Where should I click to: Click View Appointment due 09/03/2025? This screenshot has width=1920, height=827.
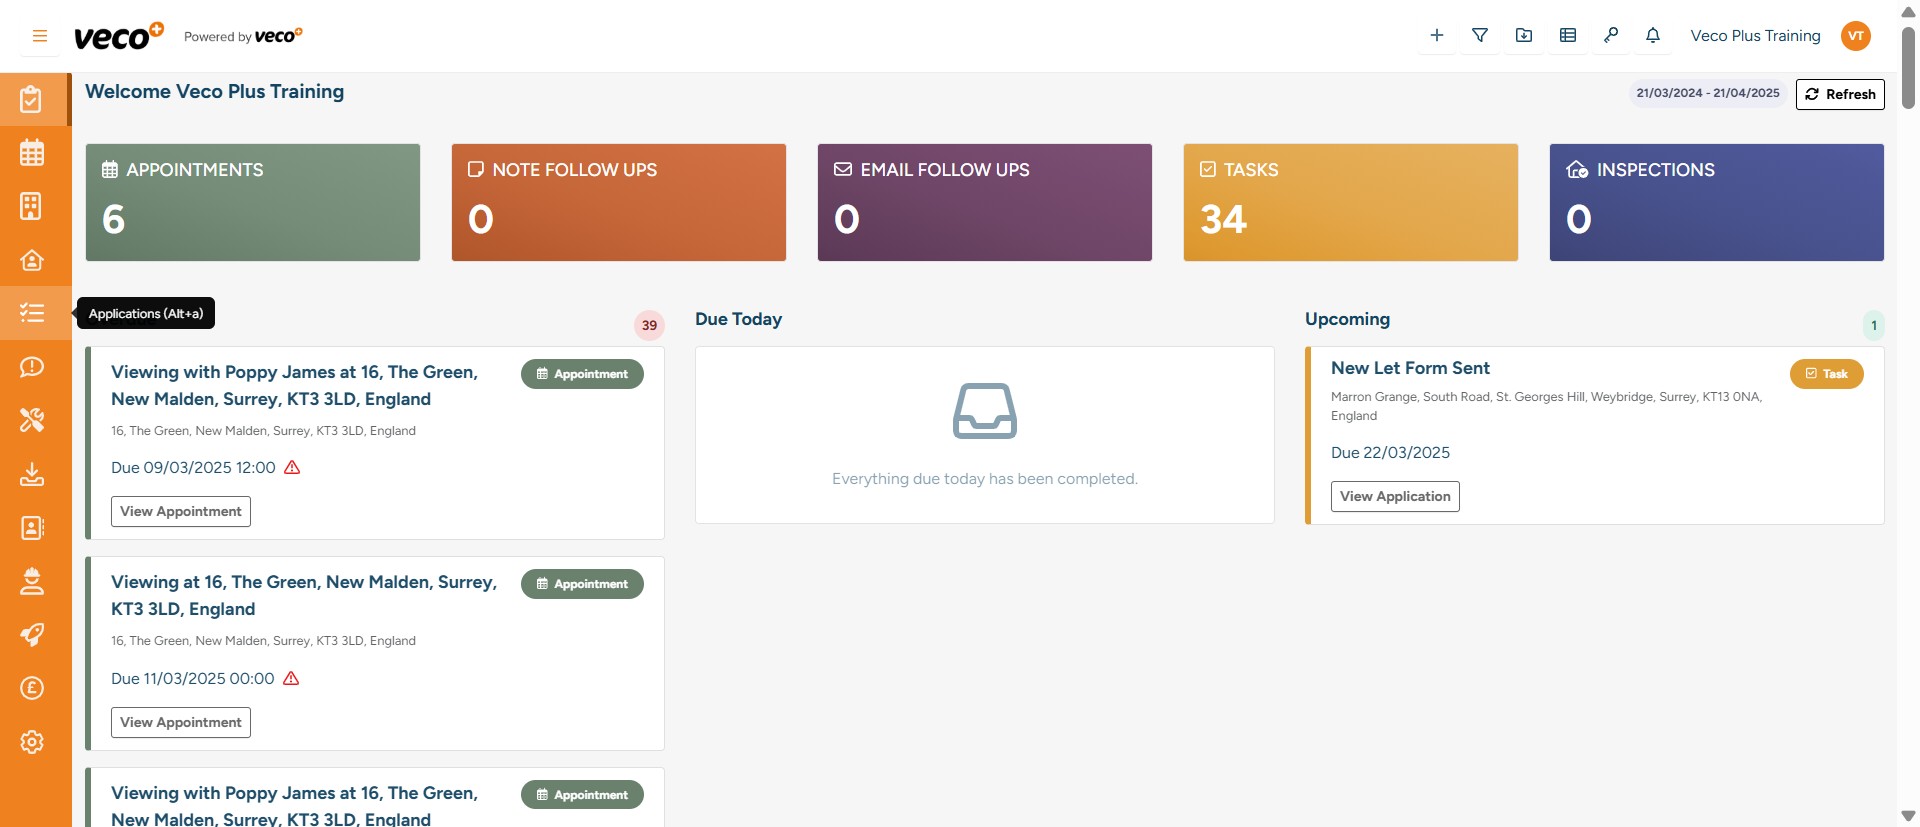point(180,512)
